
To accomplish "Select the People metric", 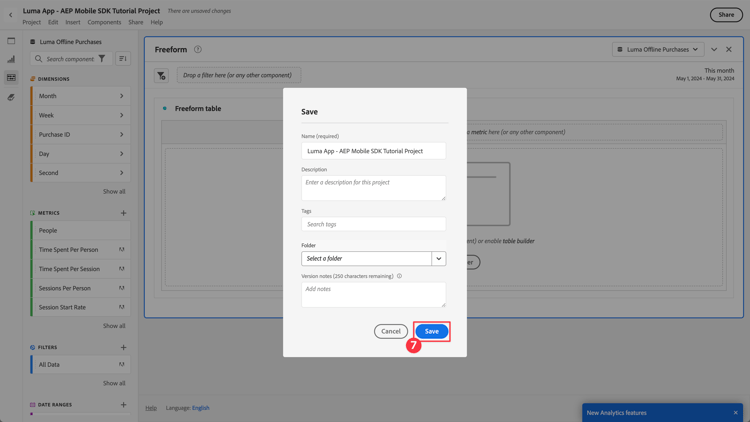I will tap(80, 230).
